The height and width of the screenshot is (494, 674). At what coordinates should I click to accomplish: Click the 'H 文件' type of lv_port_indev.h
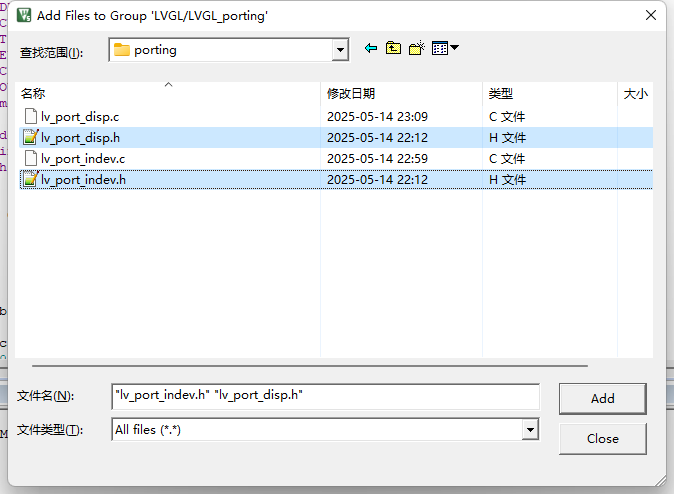pyautogui.click(x=507, y=180)
